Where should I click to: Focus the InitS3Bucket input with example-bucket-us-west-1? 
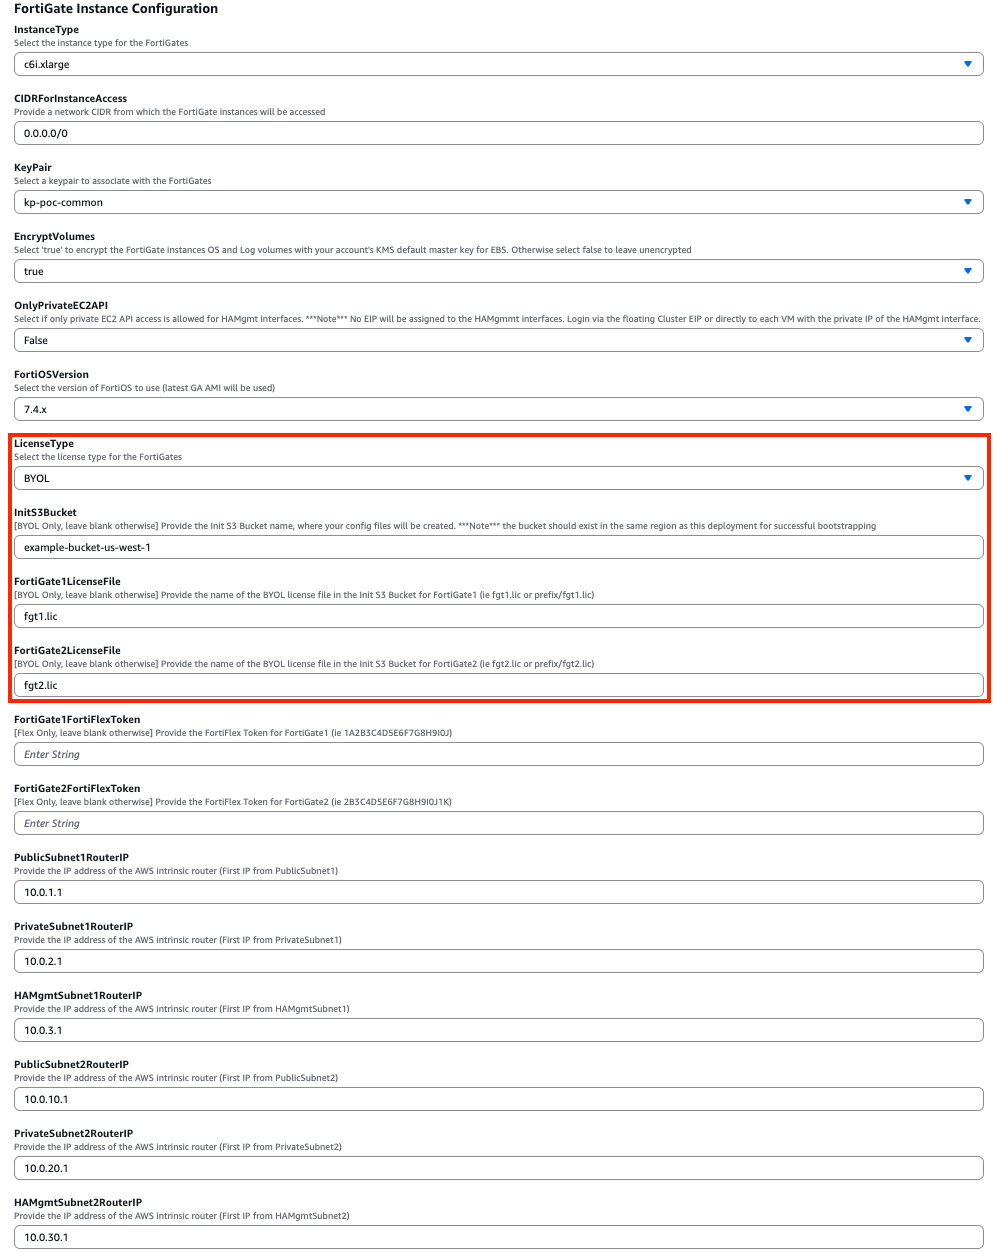pyautogui.click(x=498, y=547)
